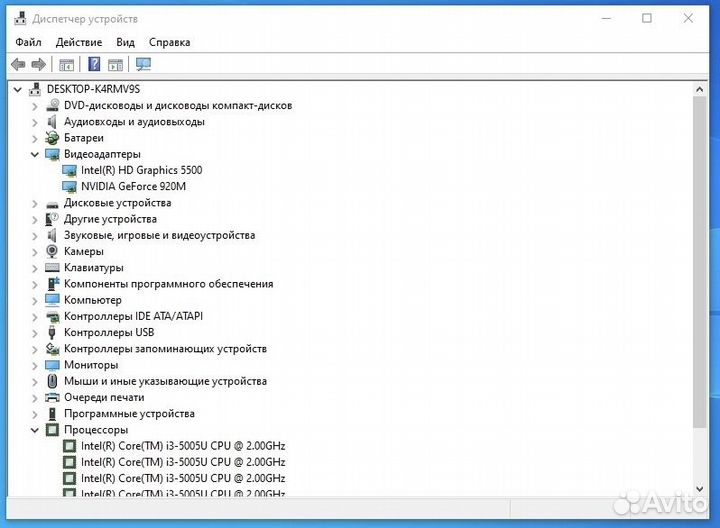
Task: Click the scrollbar down arrow
Action: 699,489
